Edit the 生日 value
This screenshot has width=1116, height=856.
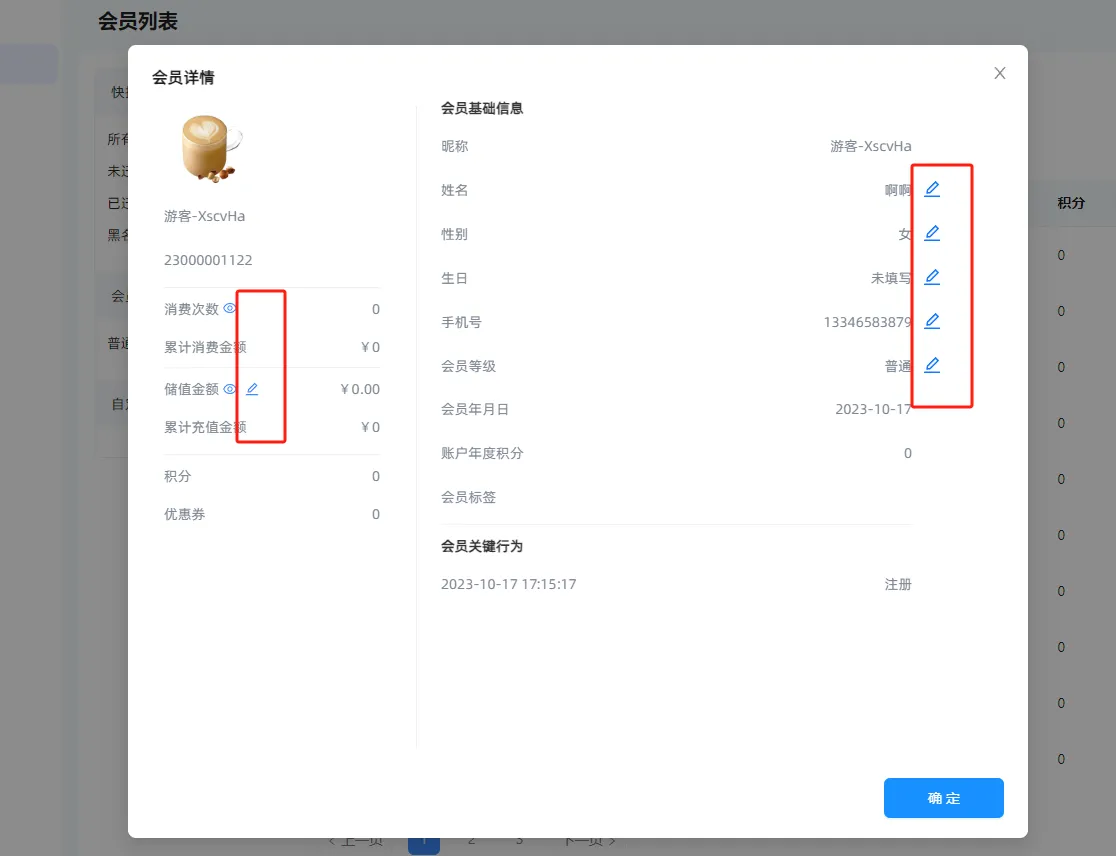[x=932, y=277]
